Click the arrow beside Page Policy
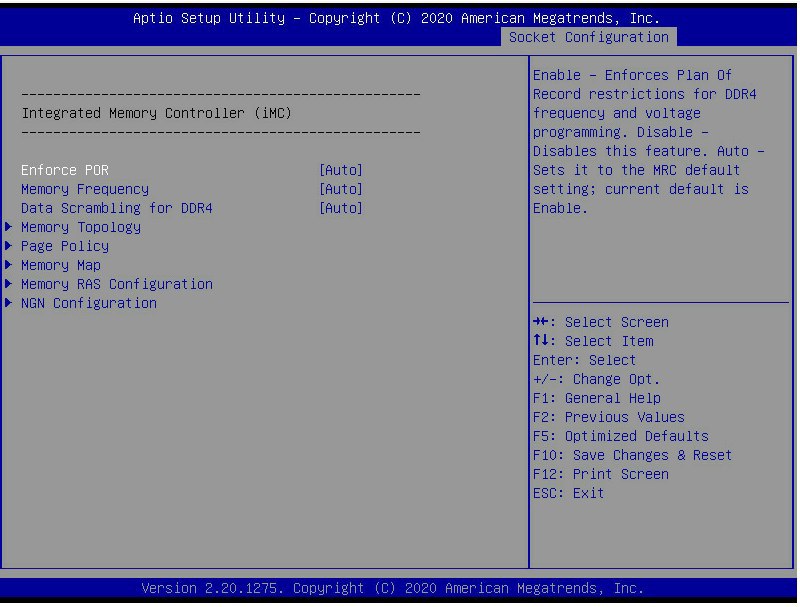The height and width of the screenshot is (607, 800). click(9, 245)
